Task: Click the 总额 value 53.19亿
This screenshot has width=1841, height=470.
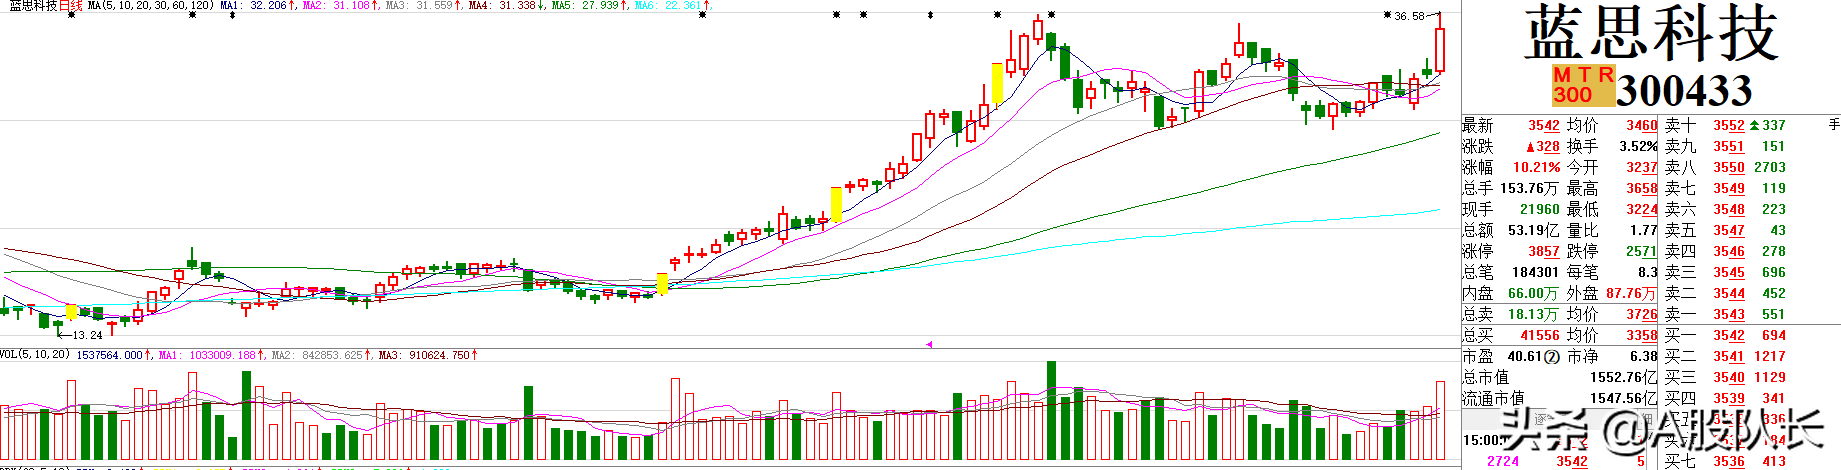Action: (1534, 230)
